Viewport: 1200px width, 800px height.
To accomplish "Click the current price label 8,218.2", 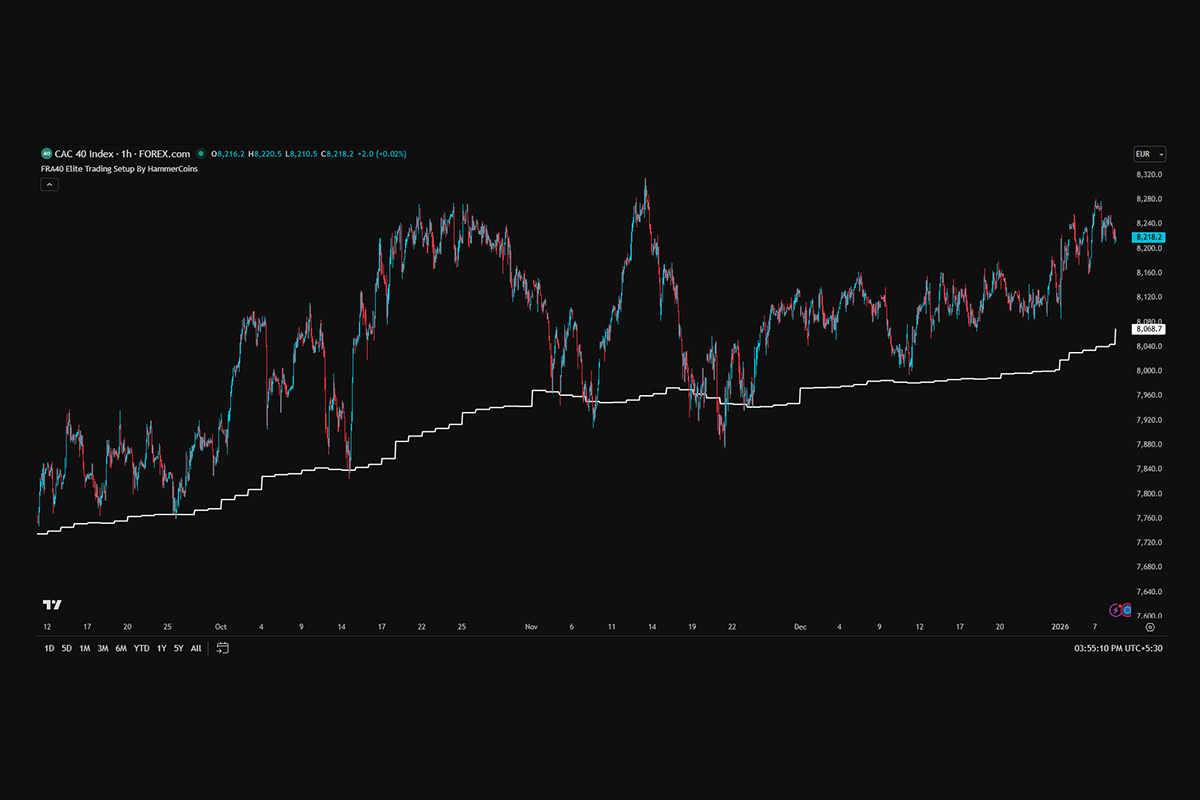I will pos(1147,238).
